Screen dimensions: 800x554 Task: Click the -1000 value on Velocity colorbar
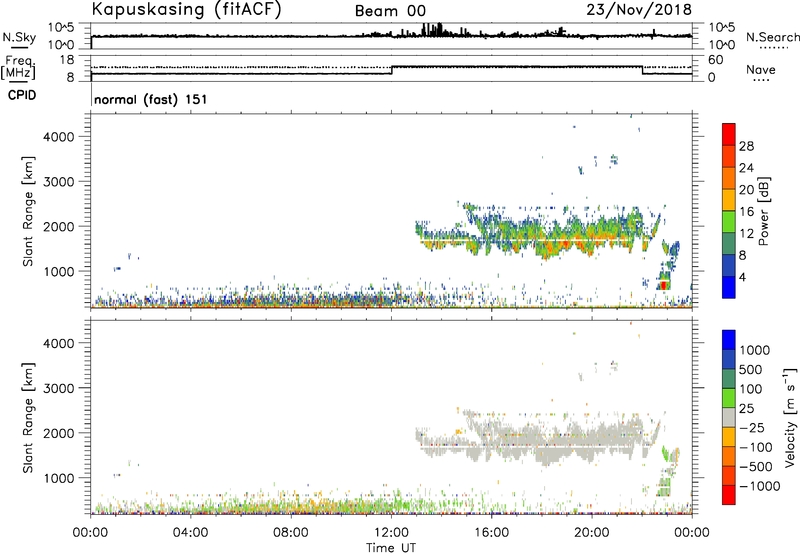[760, 486]
